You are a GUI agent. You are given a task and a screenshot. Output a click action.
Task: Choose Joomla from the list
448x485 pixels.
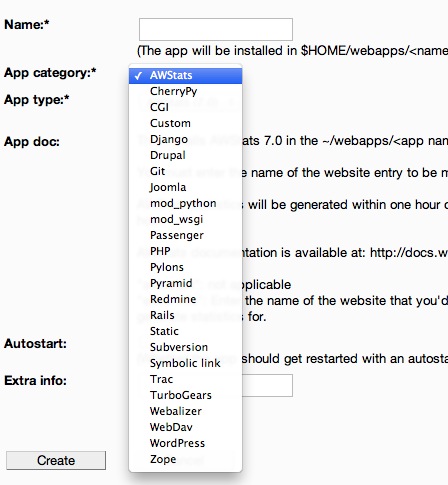click(x=185, y=187)
